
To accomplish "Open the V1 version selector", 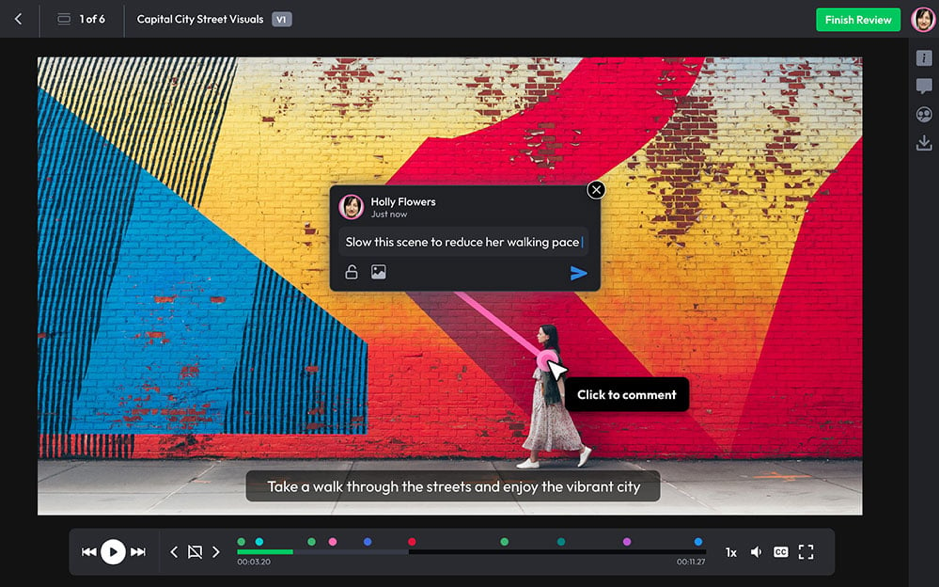I will [280, 19].
